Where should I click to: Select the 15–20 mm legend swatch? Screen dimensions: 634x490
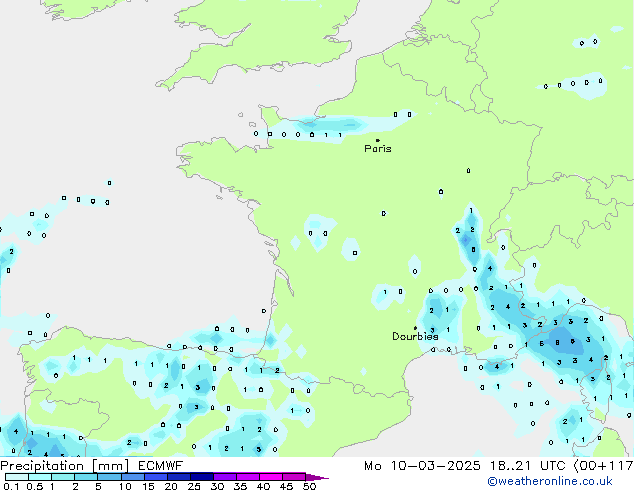click(x=155, y=477)
